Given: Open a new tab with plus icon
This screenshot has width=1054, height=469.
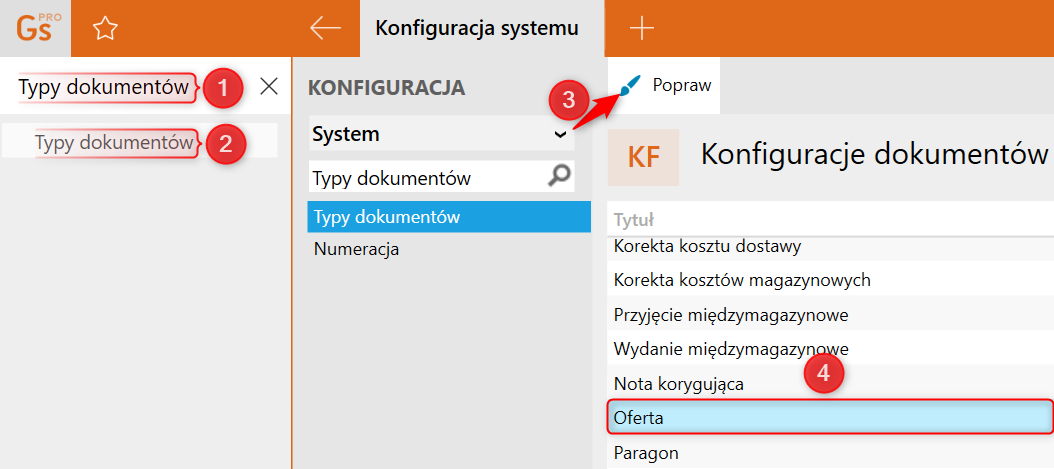Looking at the screenshot, I should 641,29.
